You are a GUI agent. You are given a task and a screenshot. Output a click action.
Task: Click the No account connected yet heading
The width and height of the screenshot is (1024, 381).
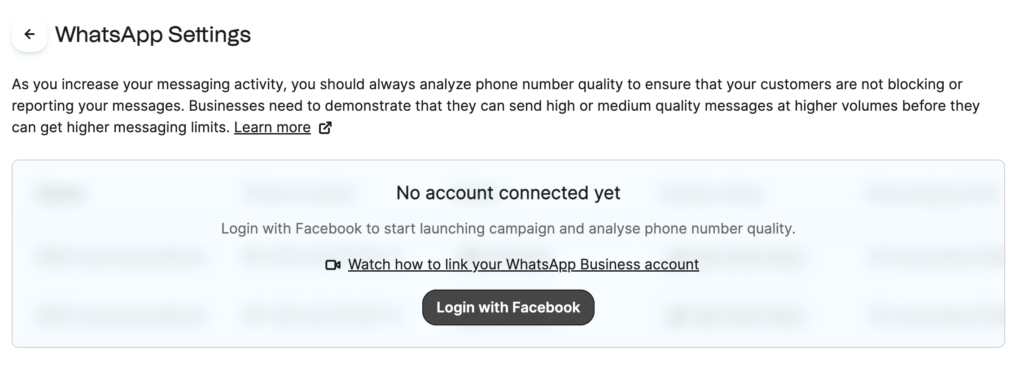pos(508,193)
